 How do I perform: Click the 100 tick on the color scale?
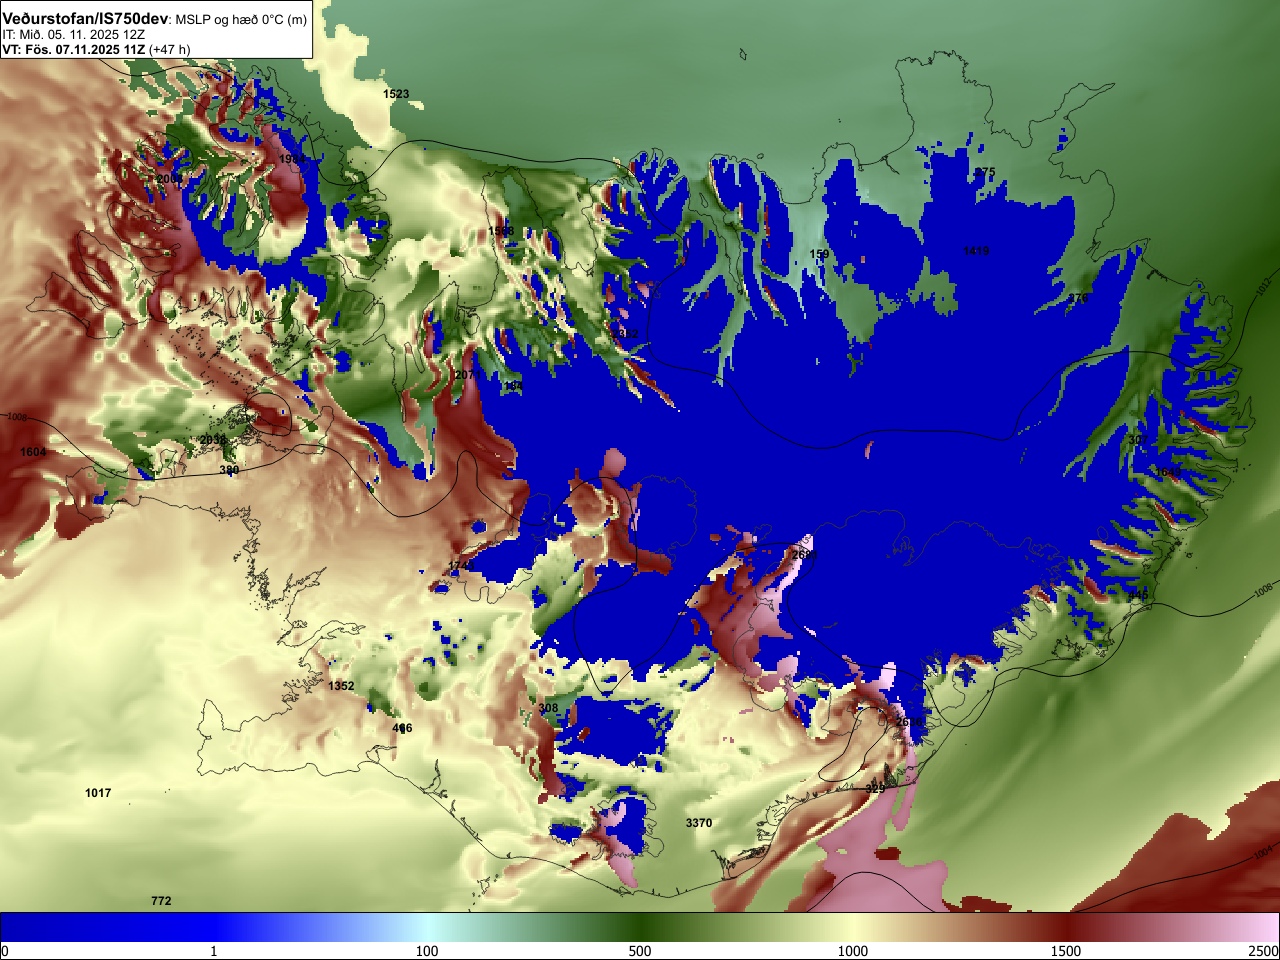point(427,951)
